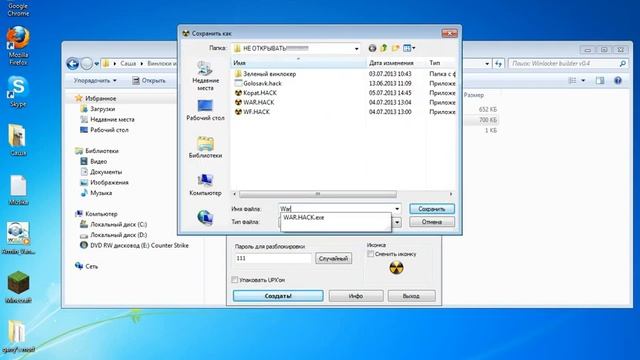The width and height of the screenshot is (640, 360).
Task: Choose WAR.HACK.exe autocomplete suggestion
Action: pyautogui.click(x=304, y=218)
